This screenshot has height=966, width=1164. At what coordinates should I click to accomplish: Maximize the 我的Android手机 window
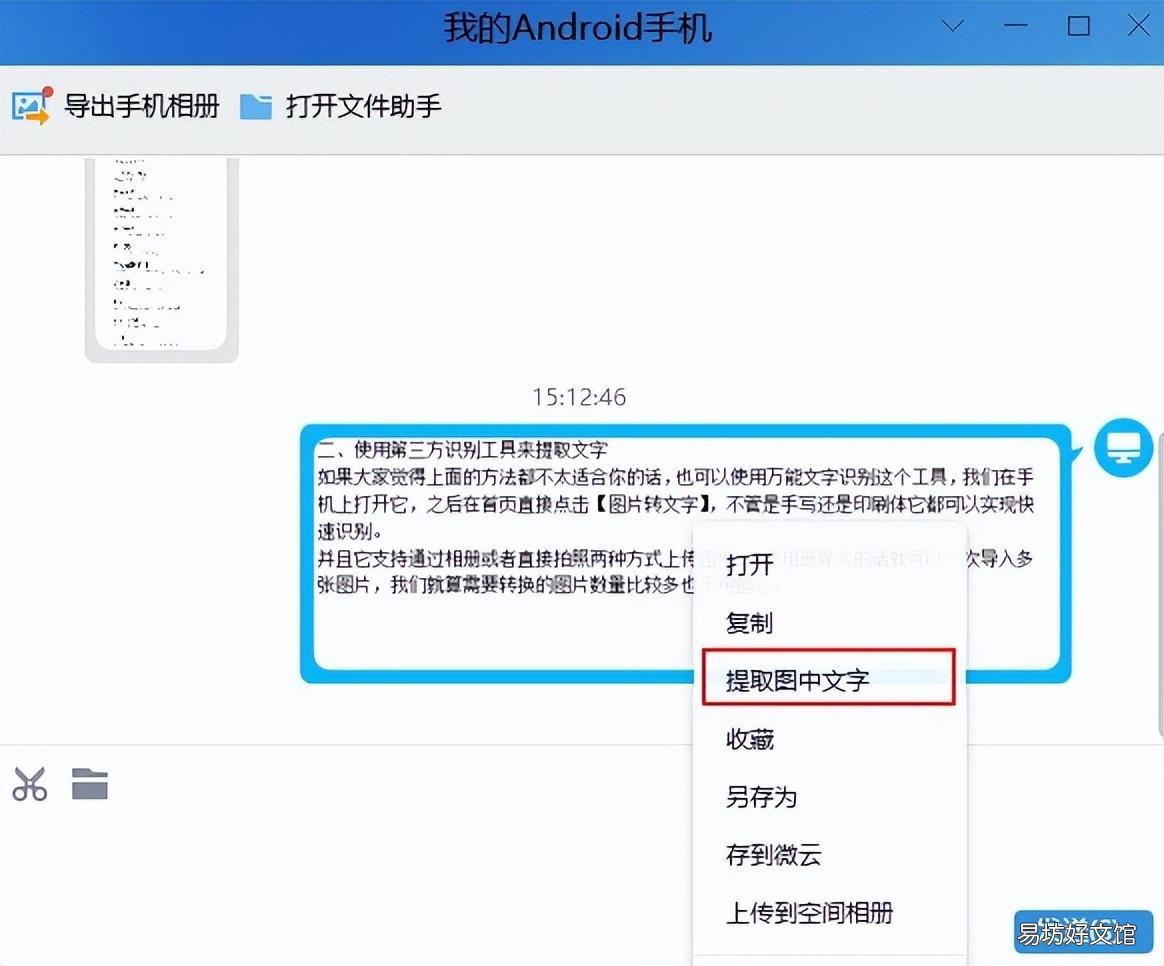tap(1079, 26)
